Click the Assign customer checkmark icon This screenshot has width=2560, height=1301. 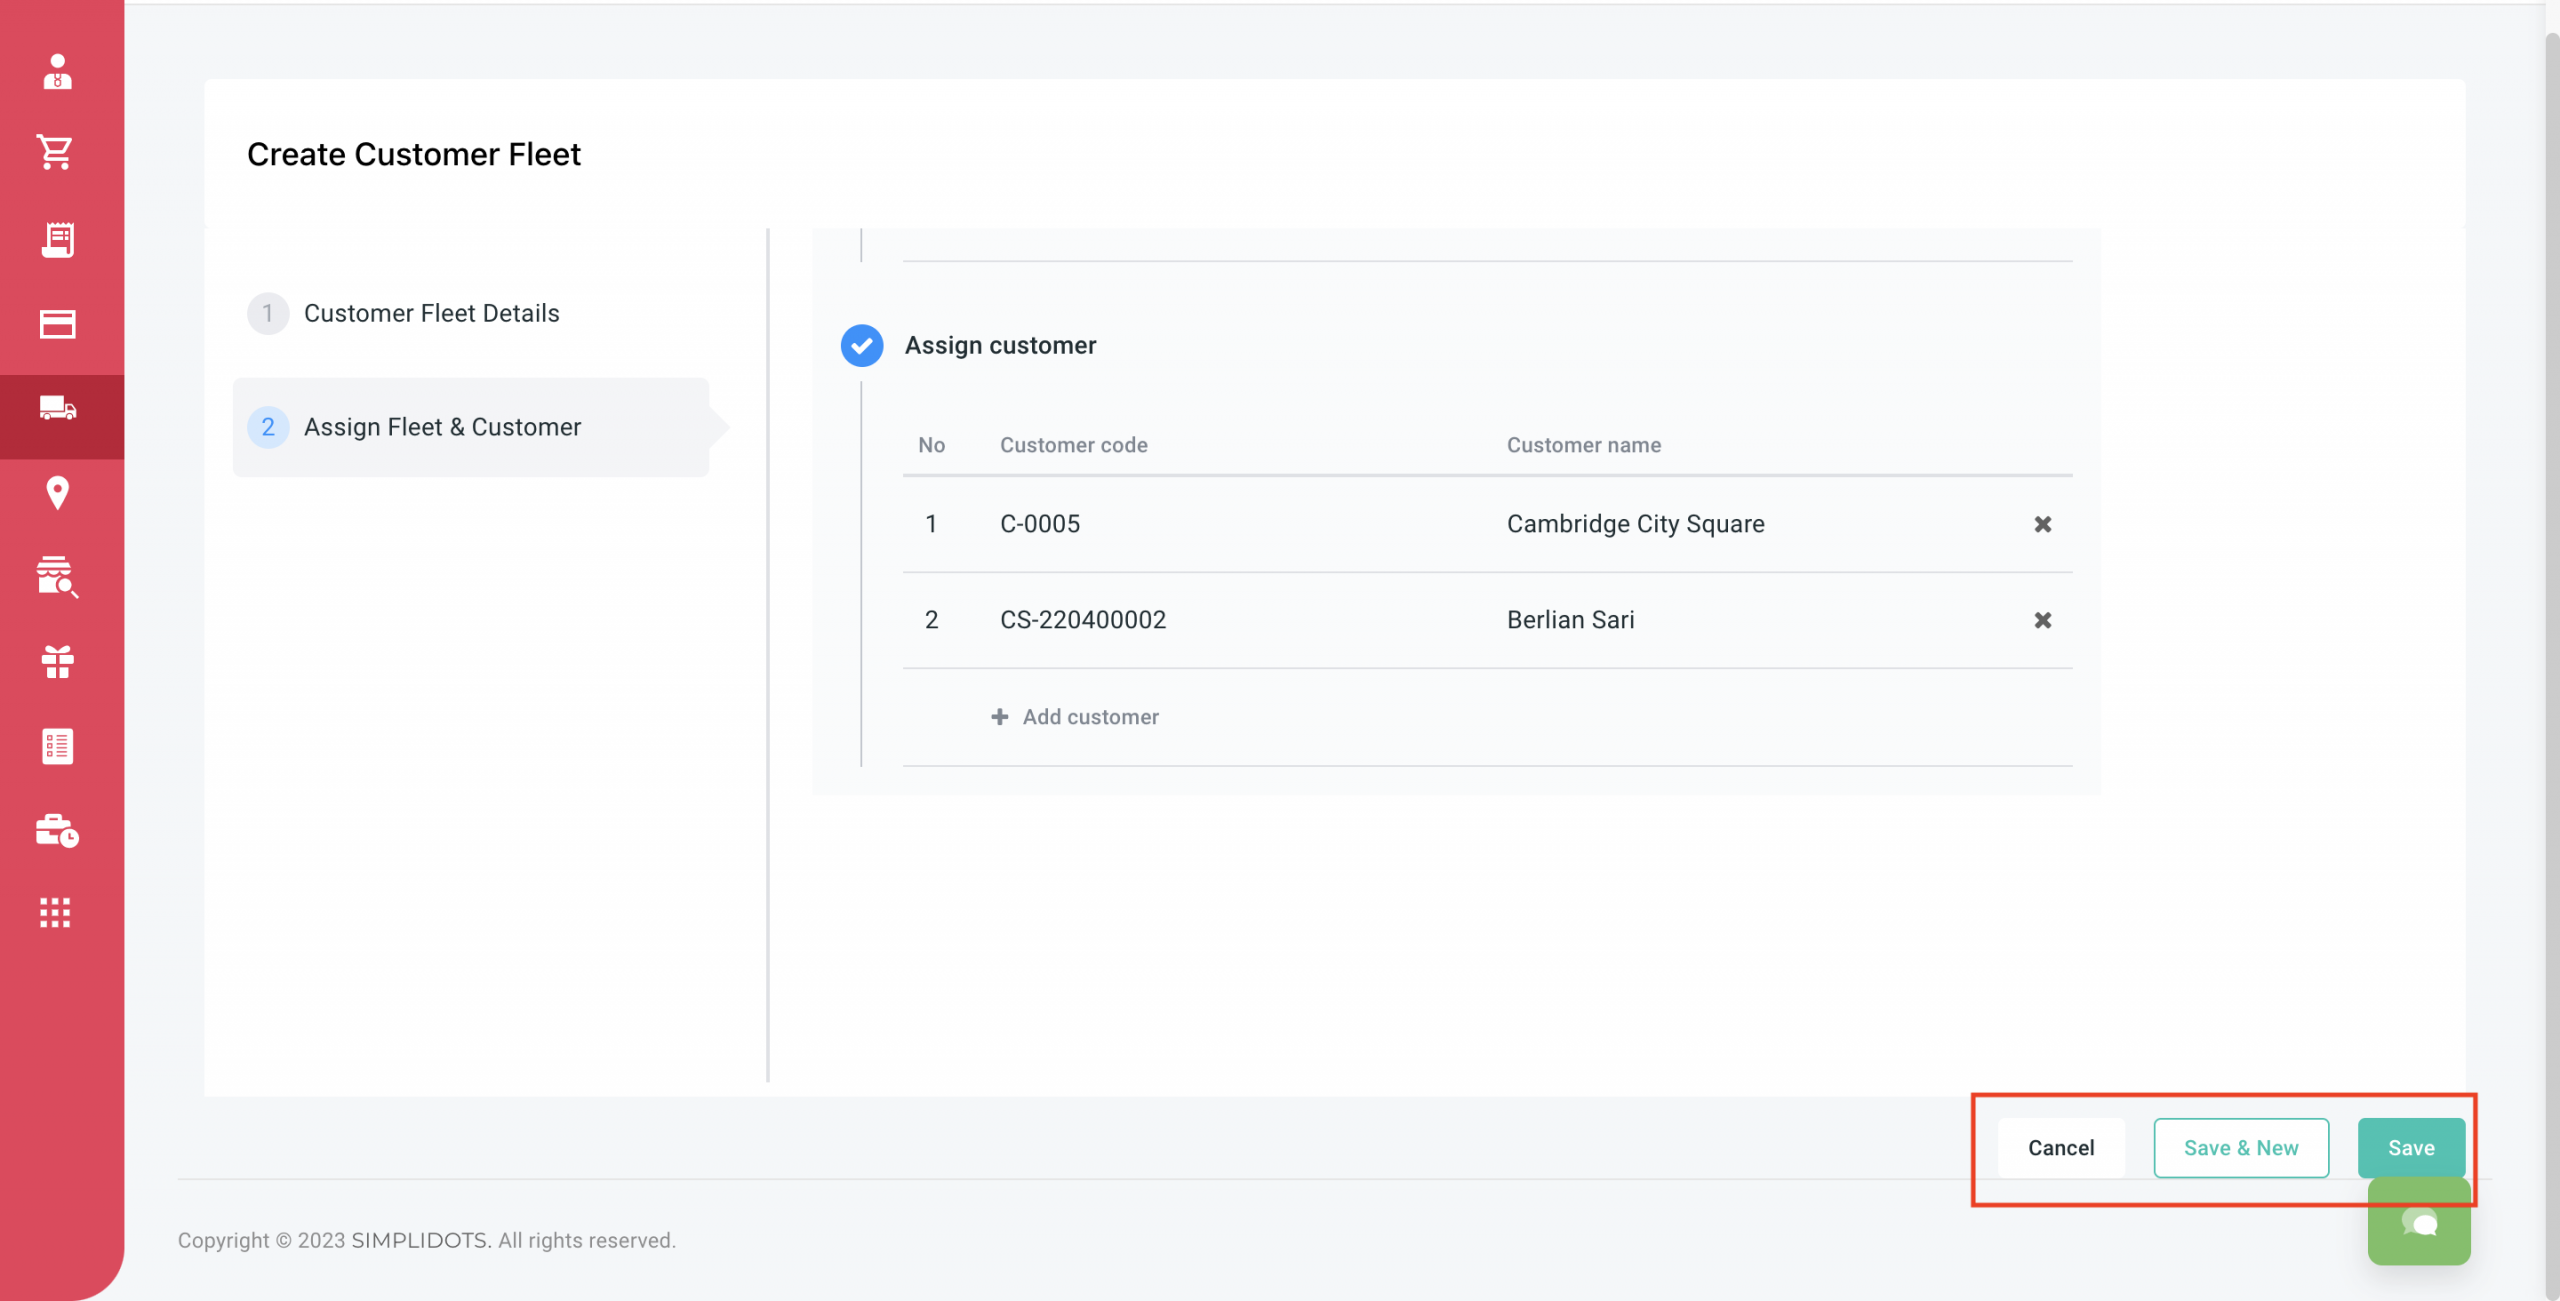861,346
